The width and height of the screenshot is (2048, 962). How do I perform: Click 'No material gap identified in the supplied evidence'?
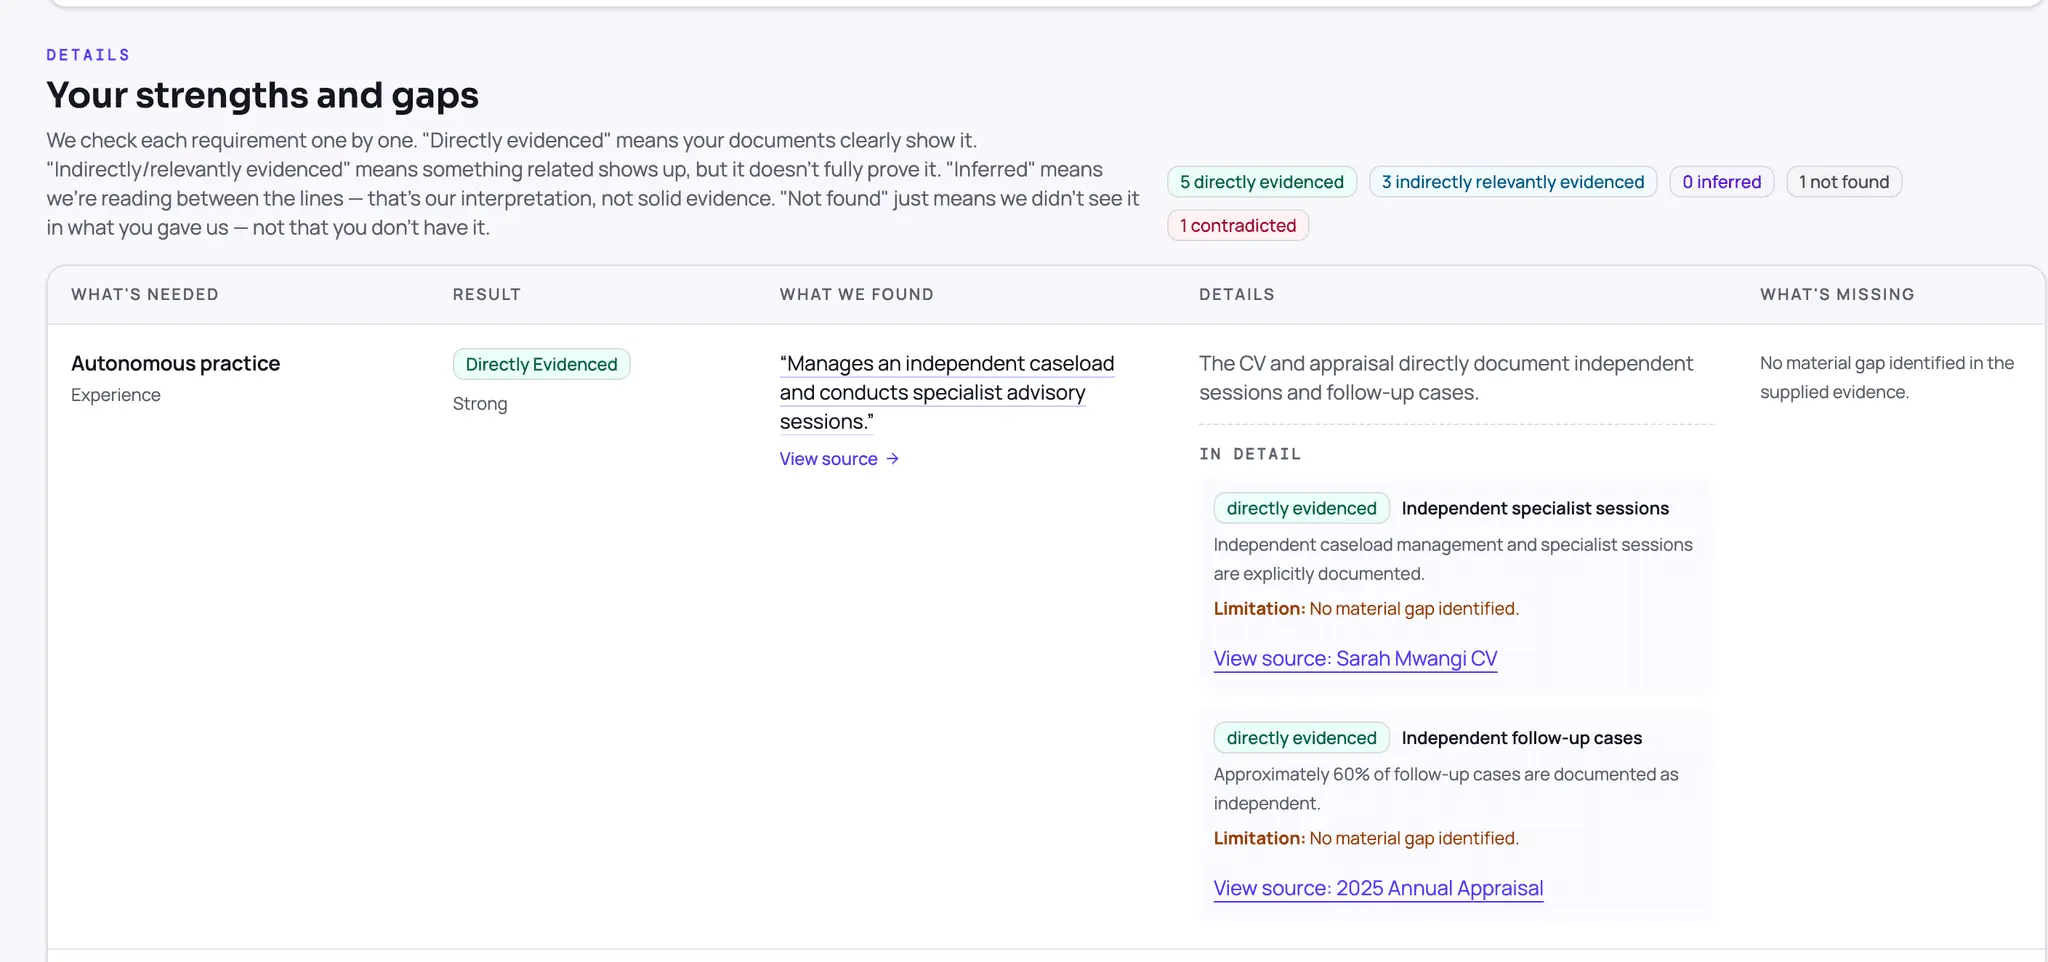[x=1887, y=378]
